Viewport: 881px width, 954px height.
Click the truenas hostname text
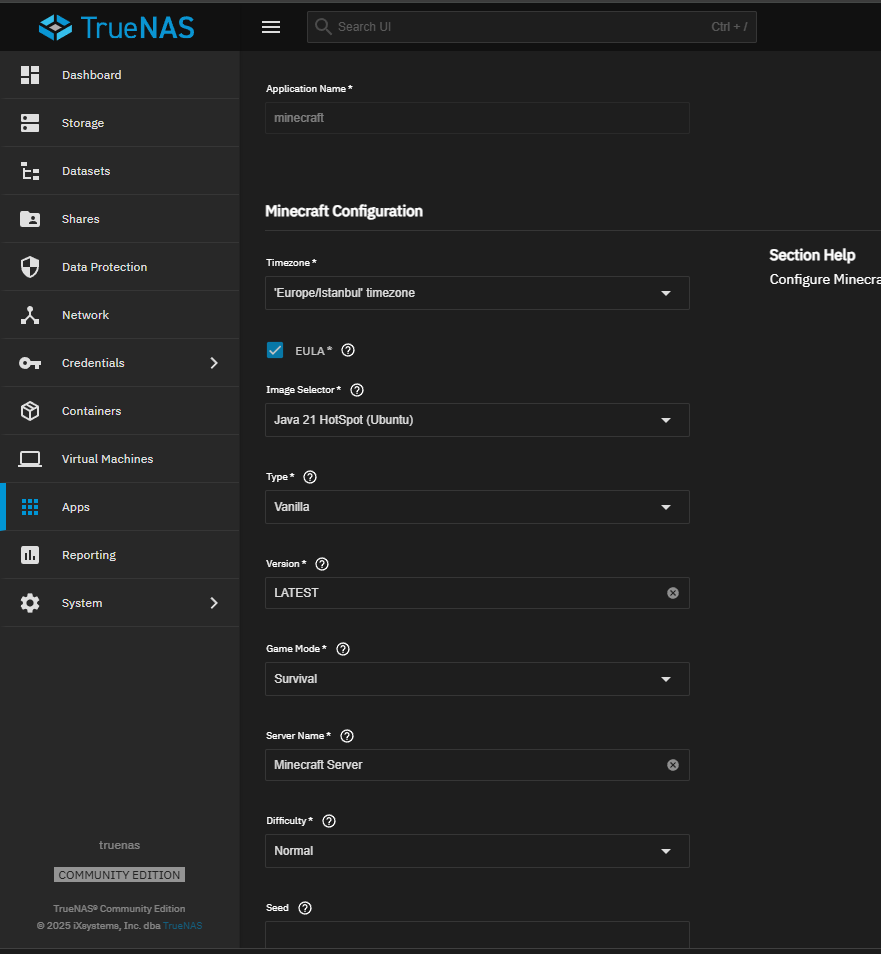(x=119, y=845)
